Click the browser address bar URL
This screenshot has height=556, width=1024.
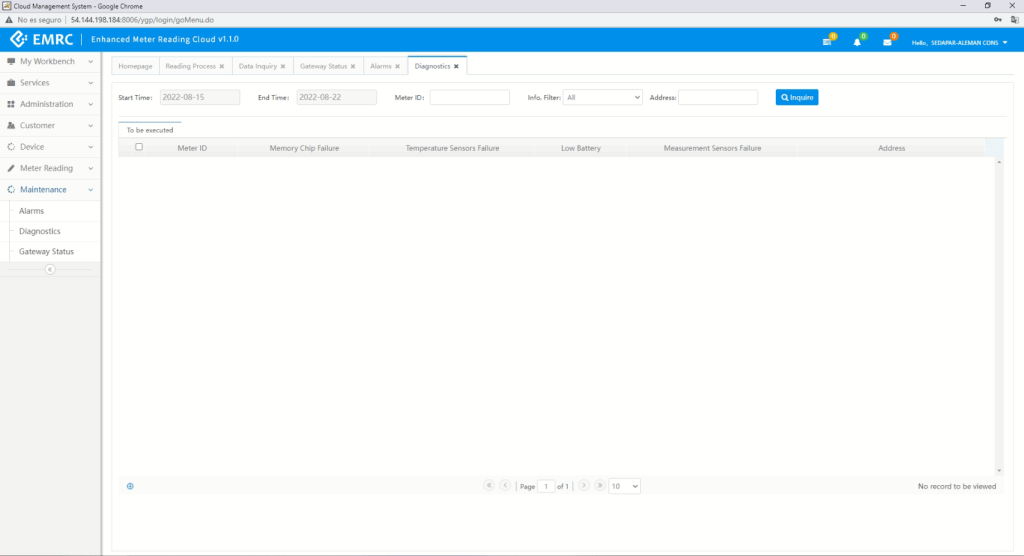point(142,20)
